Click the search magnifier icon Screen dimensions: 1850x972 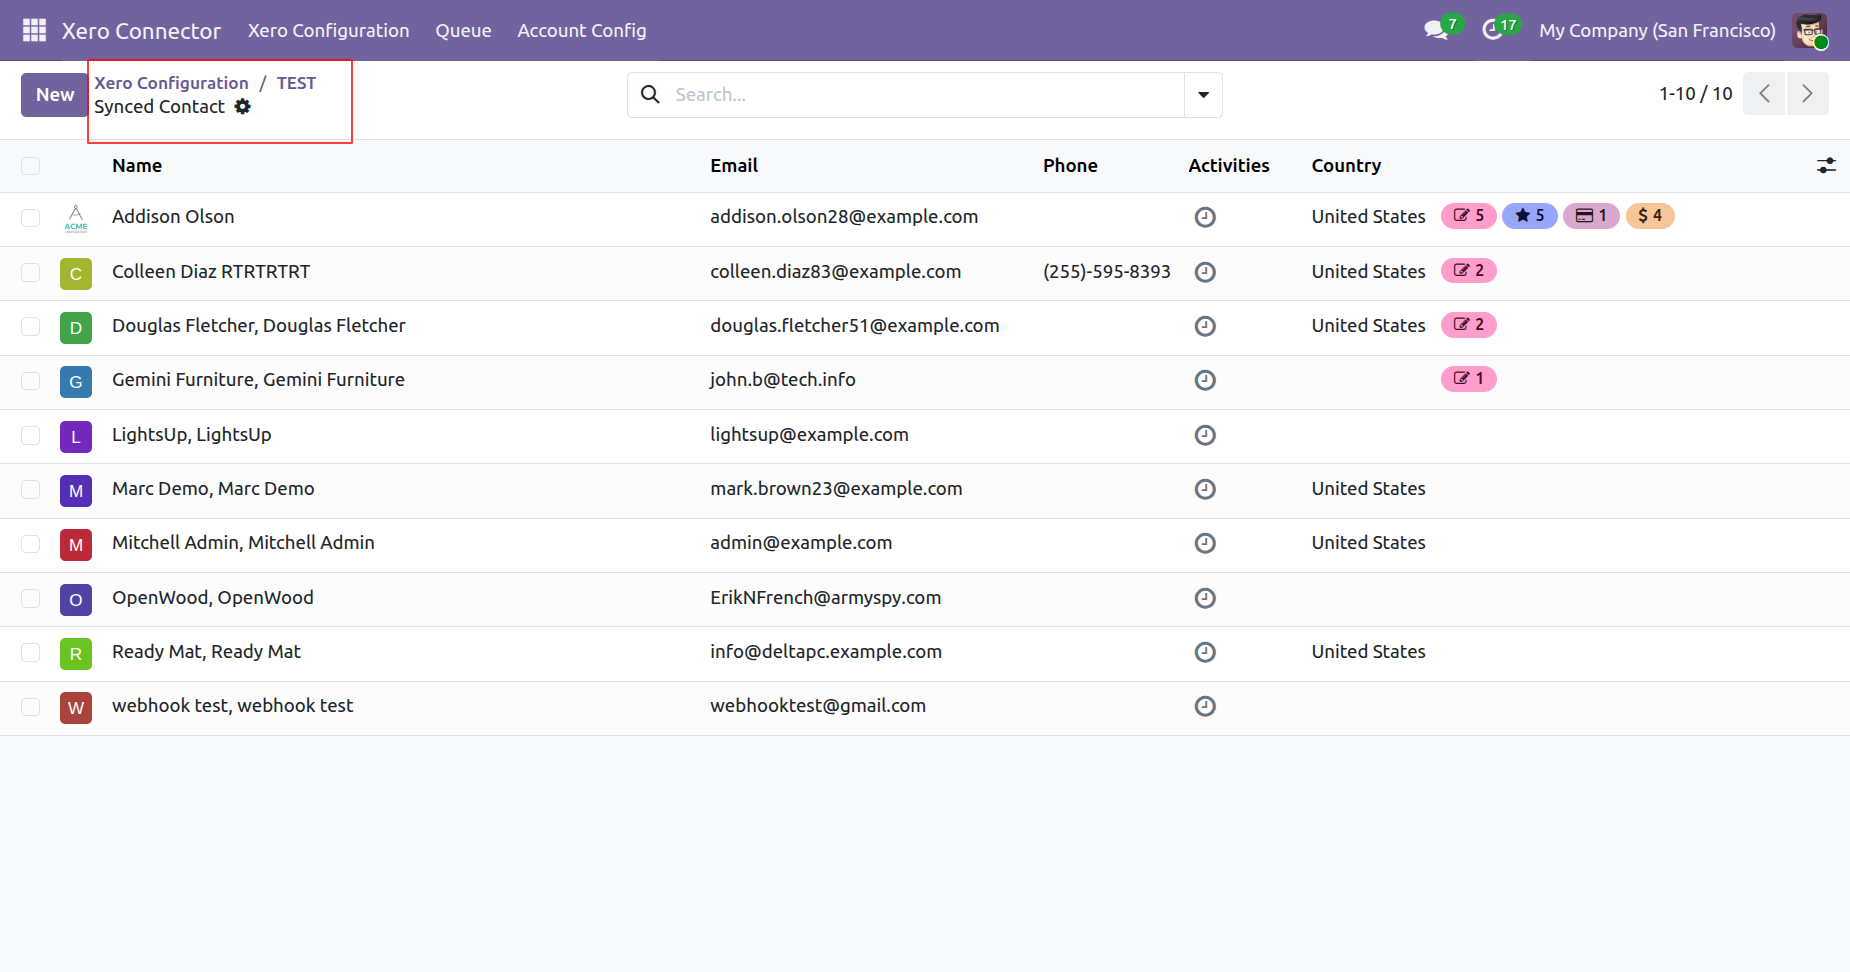pos(650,94)
